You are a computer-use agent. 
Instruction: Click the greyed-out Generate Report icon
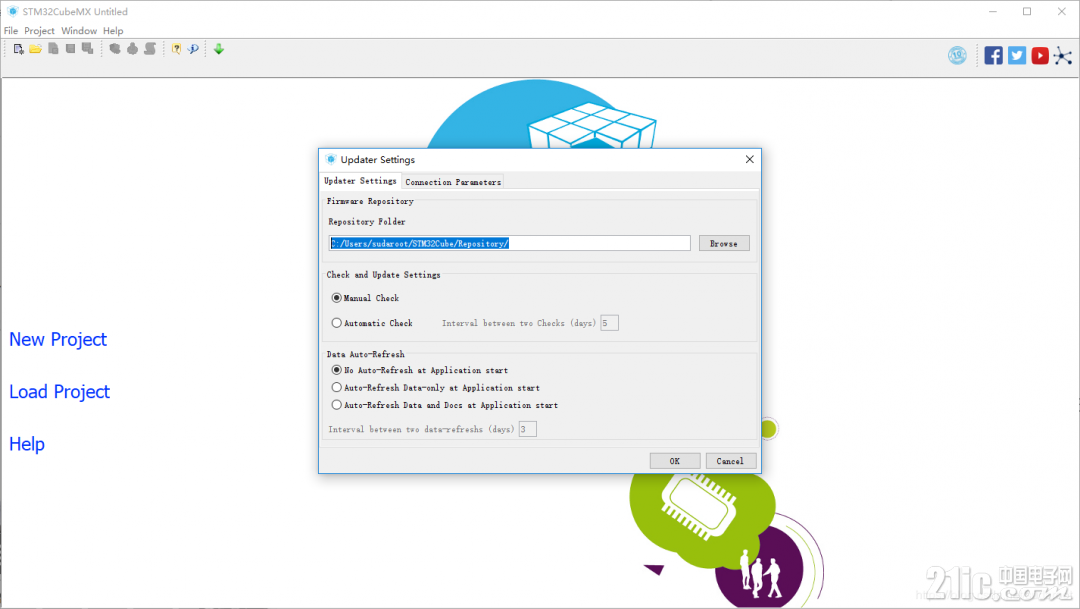click(x=115, y=49)
